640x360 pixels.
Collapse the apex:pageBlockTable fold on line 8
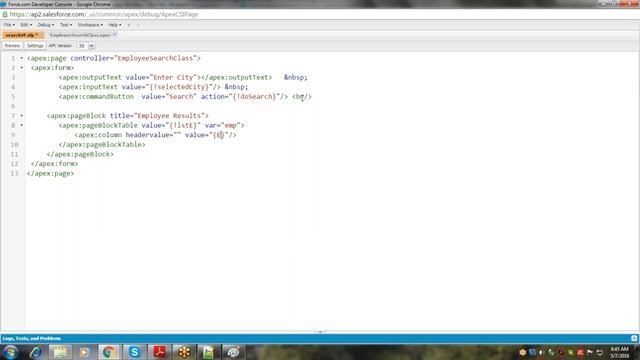22,125
